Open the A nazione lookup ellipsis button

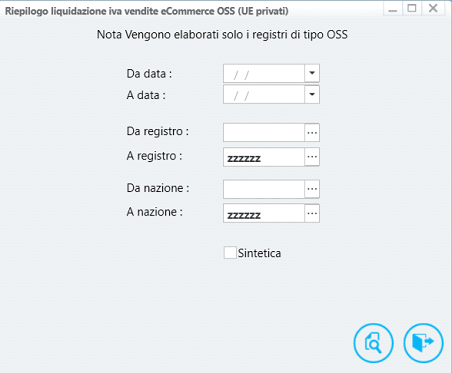pyautogui.click(x=312, y=213)
